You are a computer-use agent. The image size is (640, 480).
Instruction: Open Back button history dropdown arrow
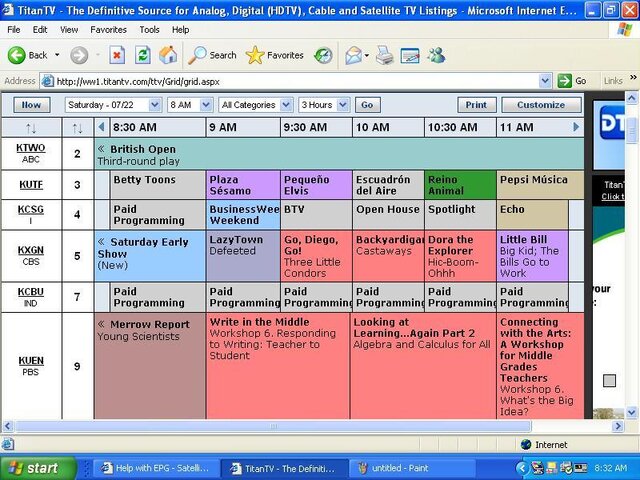coord(57,55)
